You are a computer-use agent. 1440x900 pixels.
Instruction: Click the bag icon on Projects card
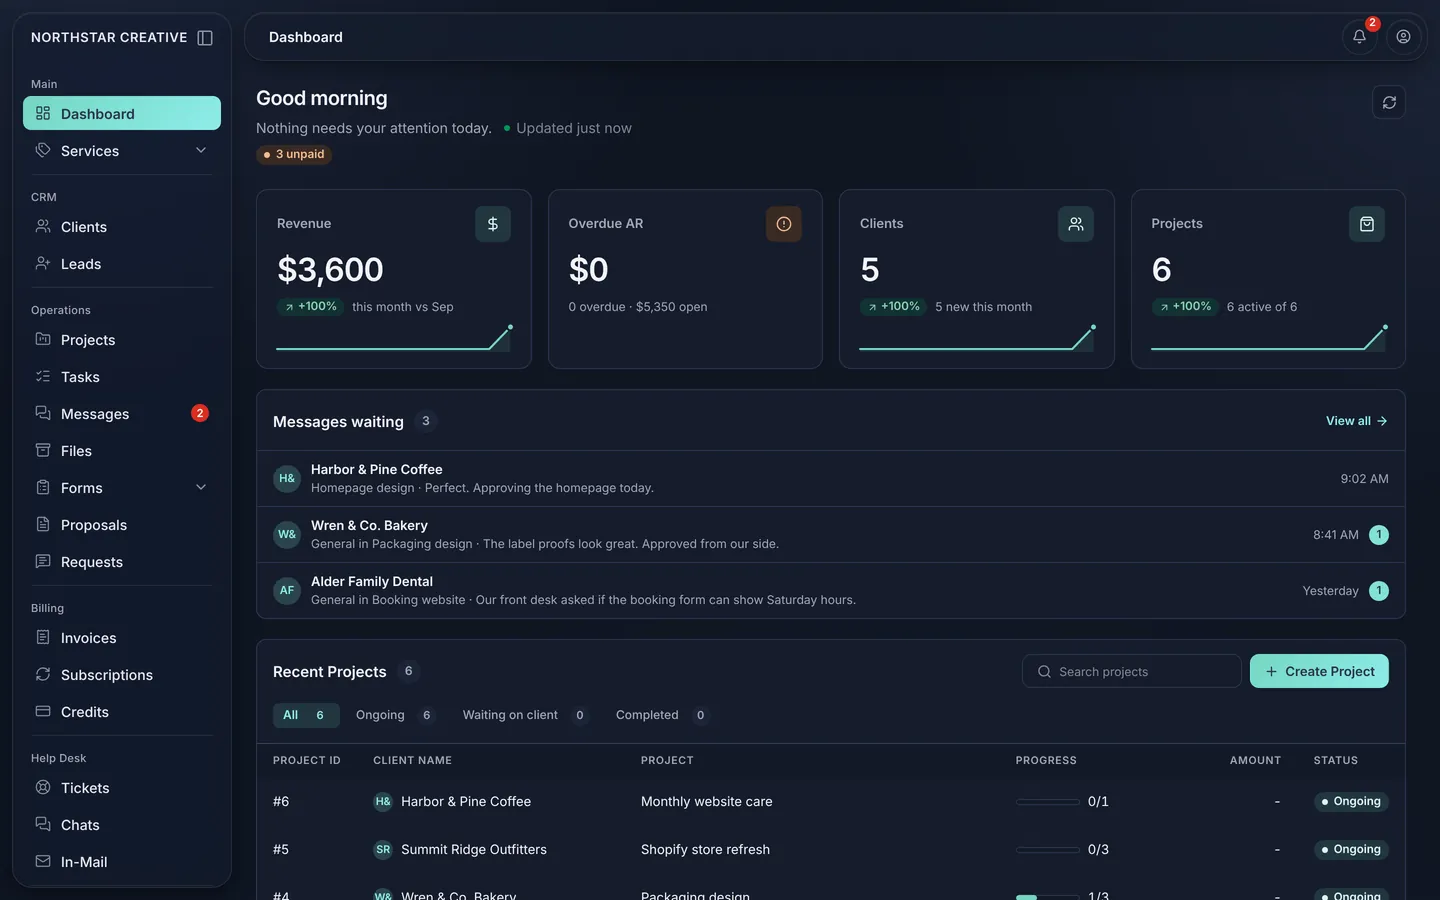coord(1367,224)
